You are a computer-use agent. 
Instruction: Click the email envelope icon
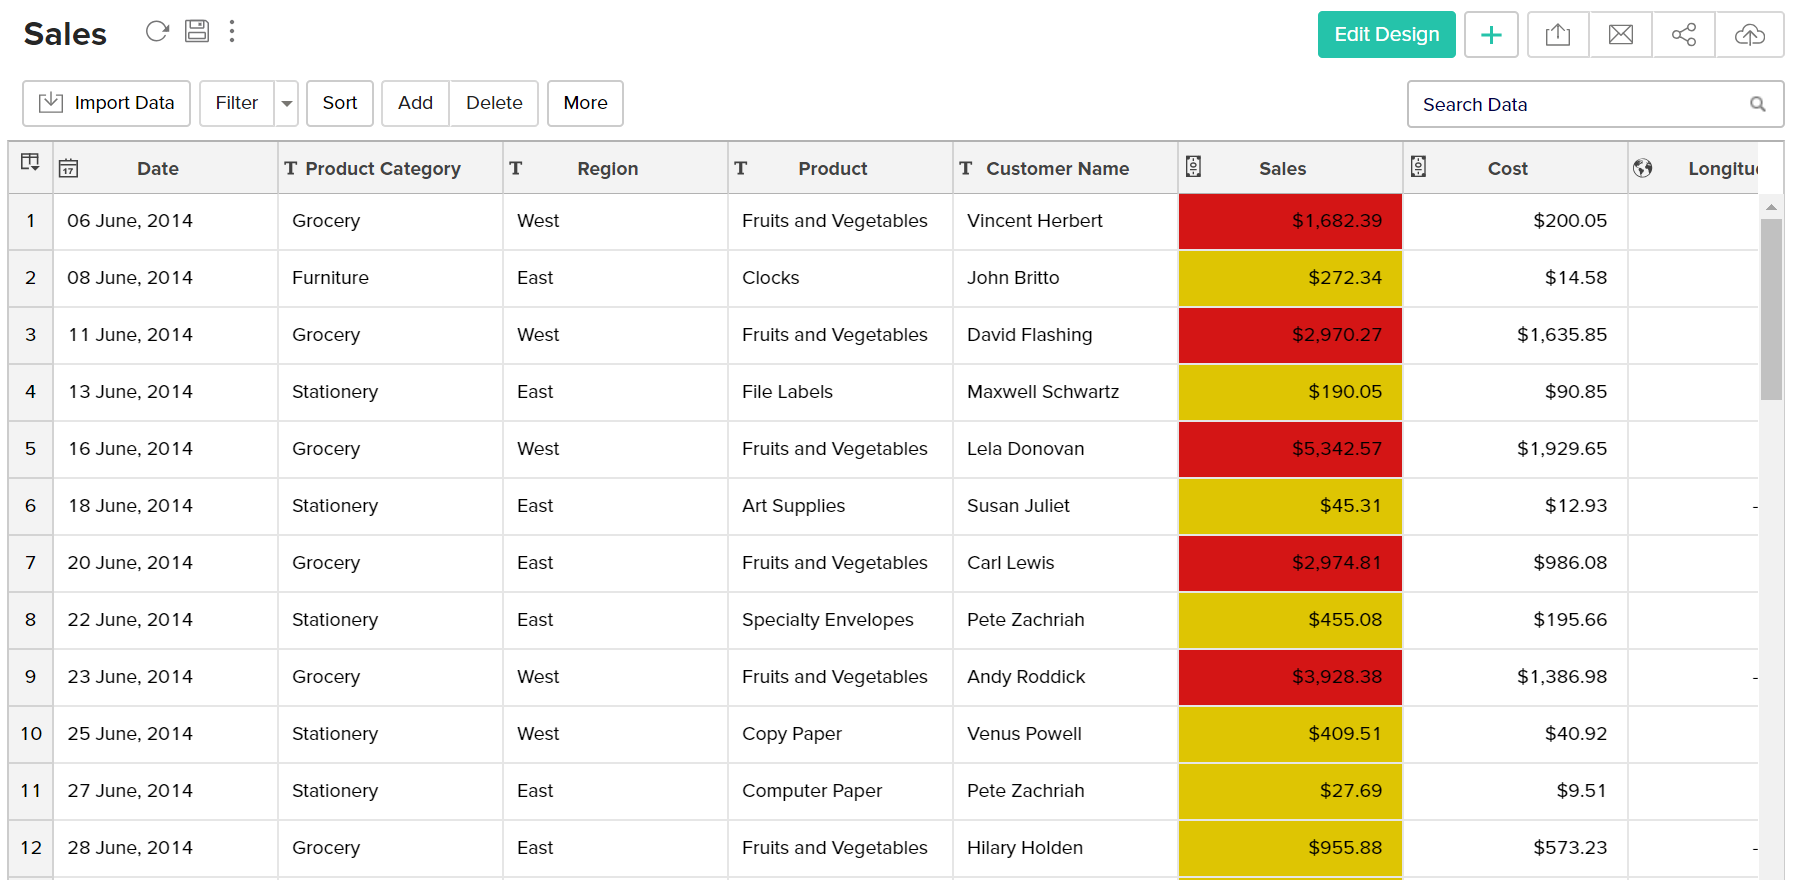1620,35
